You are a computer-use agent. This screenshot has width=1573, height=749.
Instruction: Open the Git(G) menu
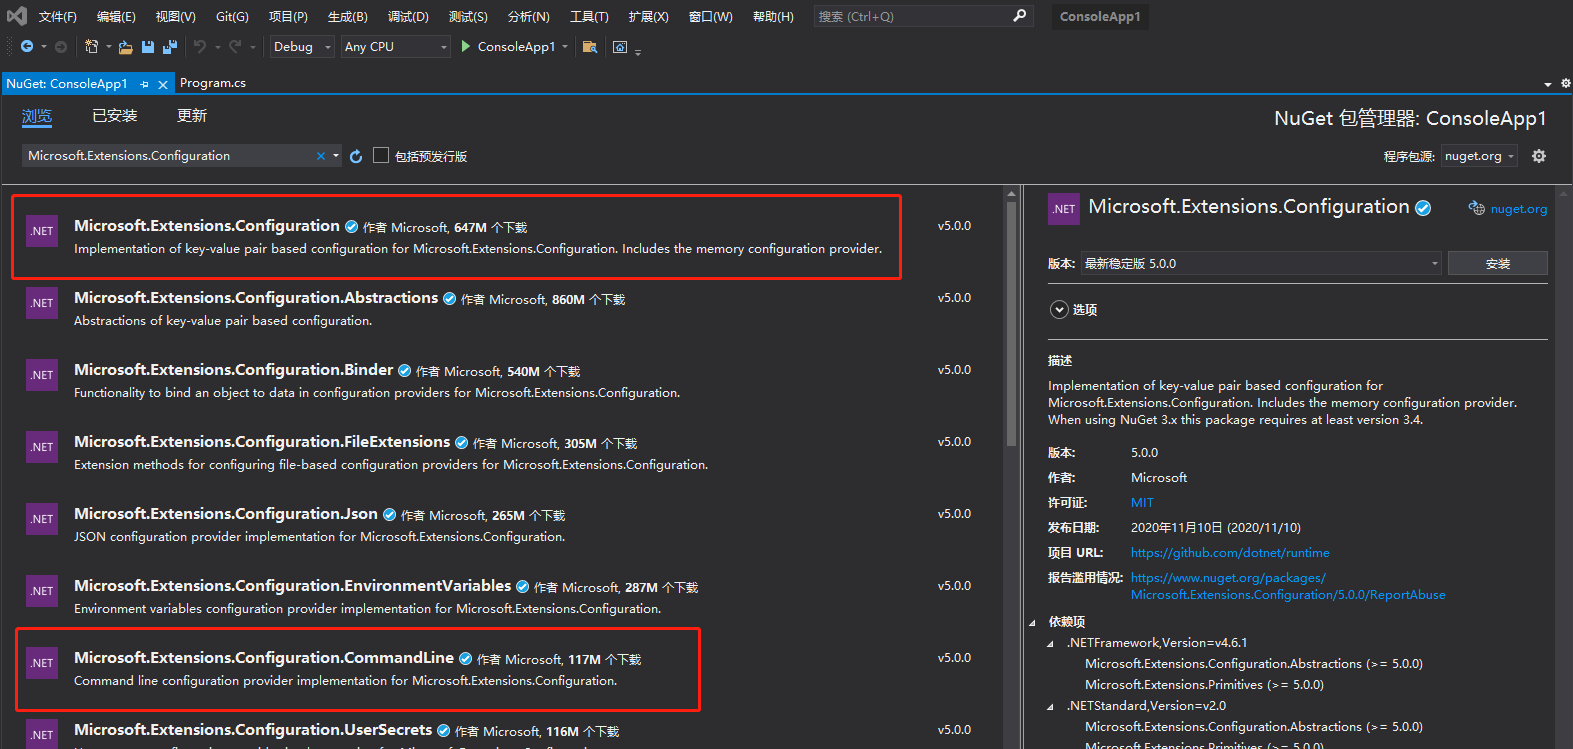232,16
